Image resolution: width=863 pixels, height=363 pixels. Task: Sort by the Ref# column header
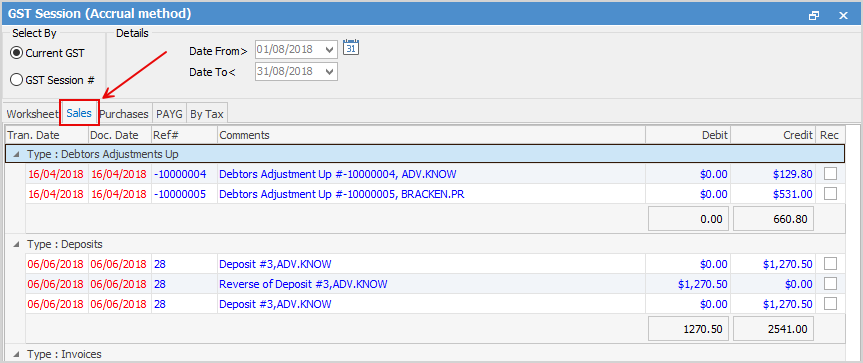coord(184,135)
